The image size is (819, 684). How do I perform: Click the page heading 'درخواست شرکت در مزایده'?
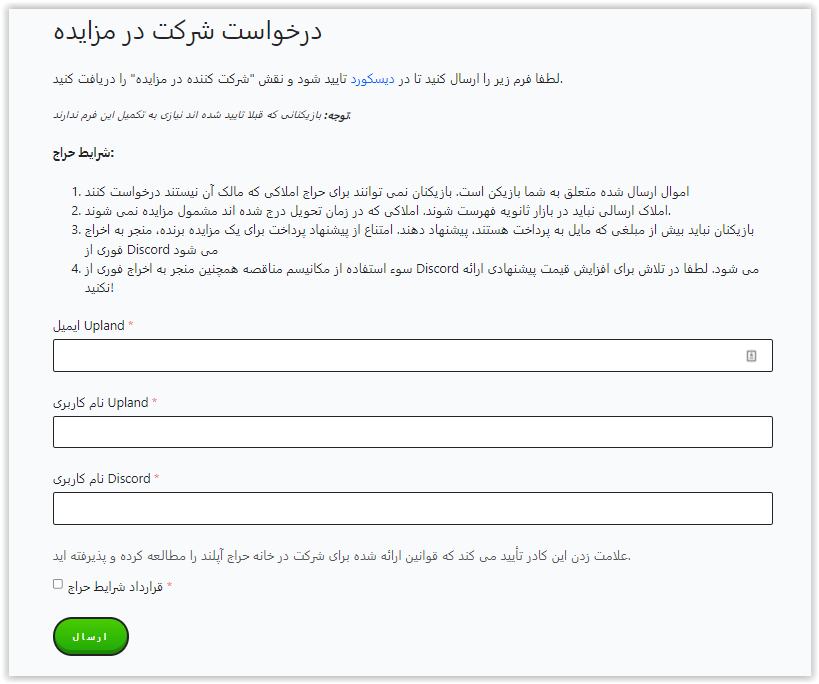pyautogui.click(x=187, y=31)
